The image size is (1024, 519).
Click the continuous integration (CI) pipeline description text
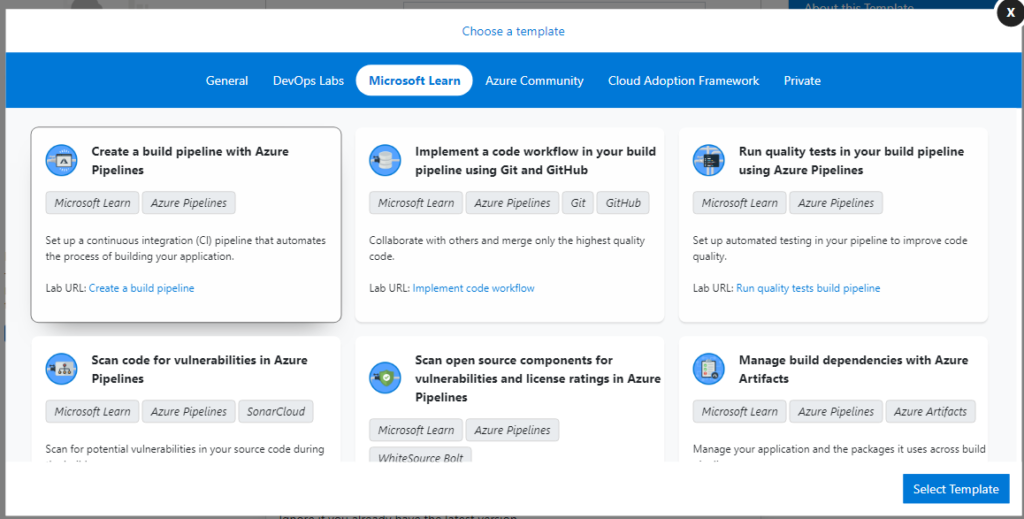(x=185, y=248)
